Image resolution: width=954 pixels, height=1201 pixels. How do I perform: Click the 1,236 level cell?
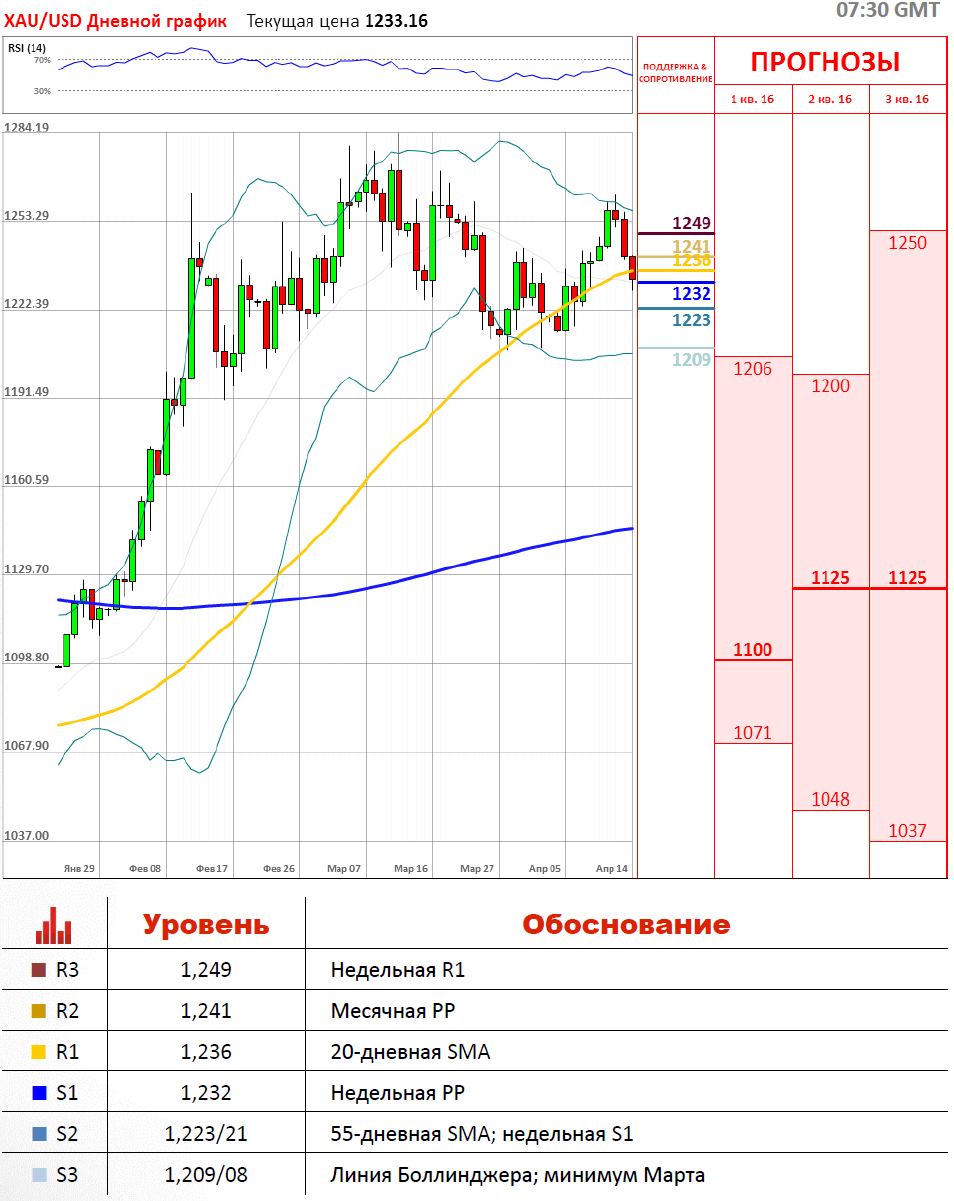pyautogui.click(x=206, y=1052)
